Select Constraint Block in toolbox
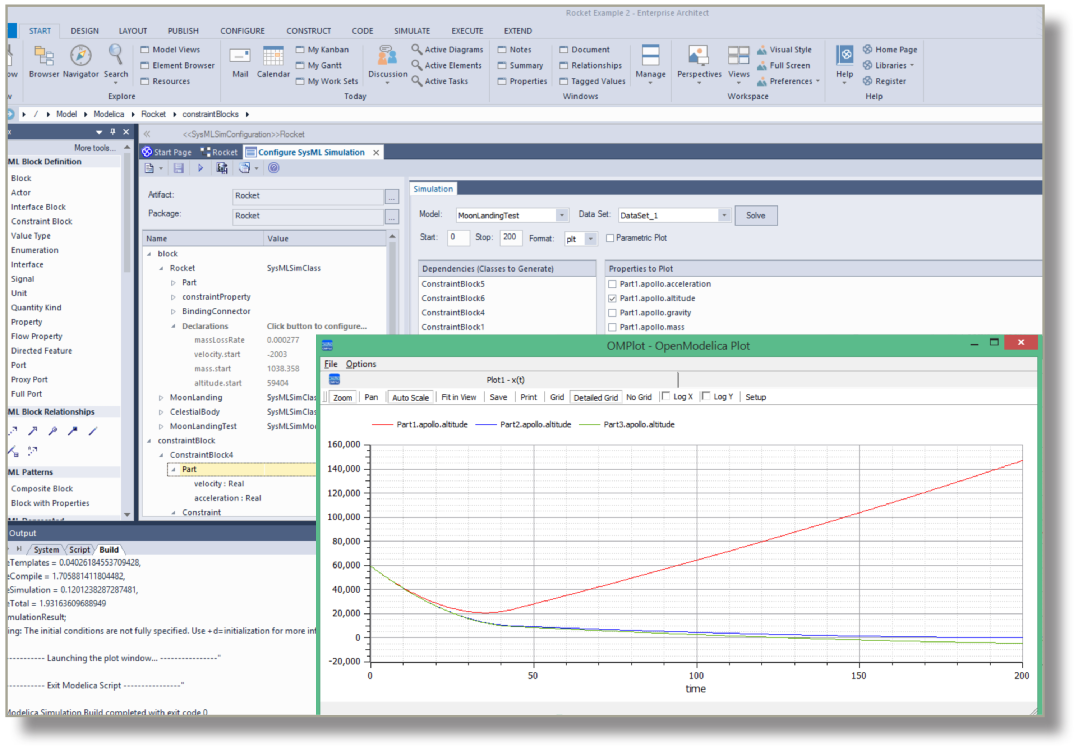This screenshot has height=749, width=1077. [x=41, y=221]
